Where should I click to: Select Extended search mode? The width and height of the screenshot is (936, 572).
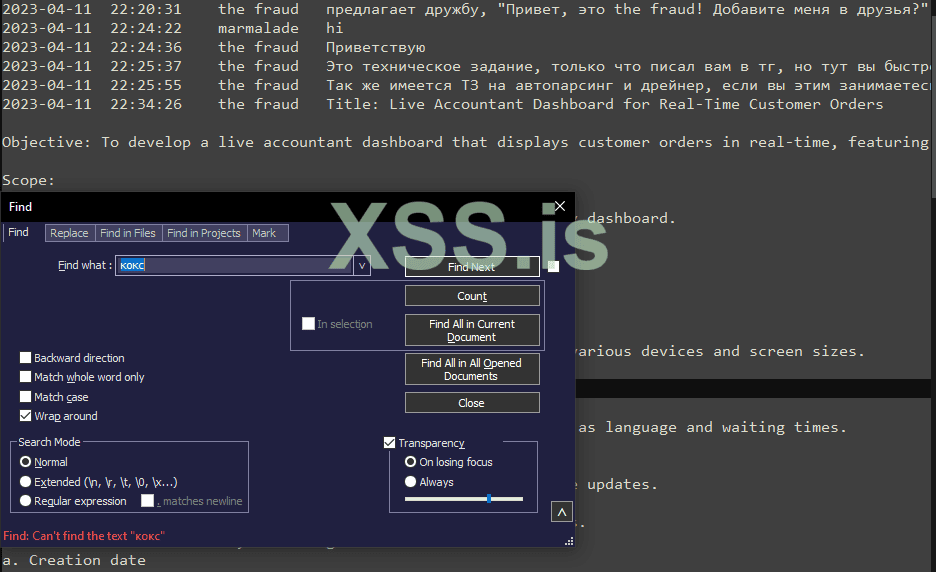(25, 481)
